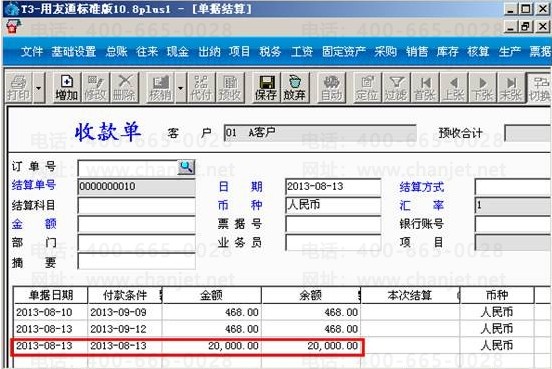
Task: Click the 币种 field showing 人民币
Action: (x=333, y=205)
